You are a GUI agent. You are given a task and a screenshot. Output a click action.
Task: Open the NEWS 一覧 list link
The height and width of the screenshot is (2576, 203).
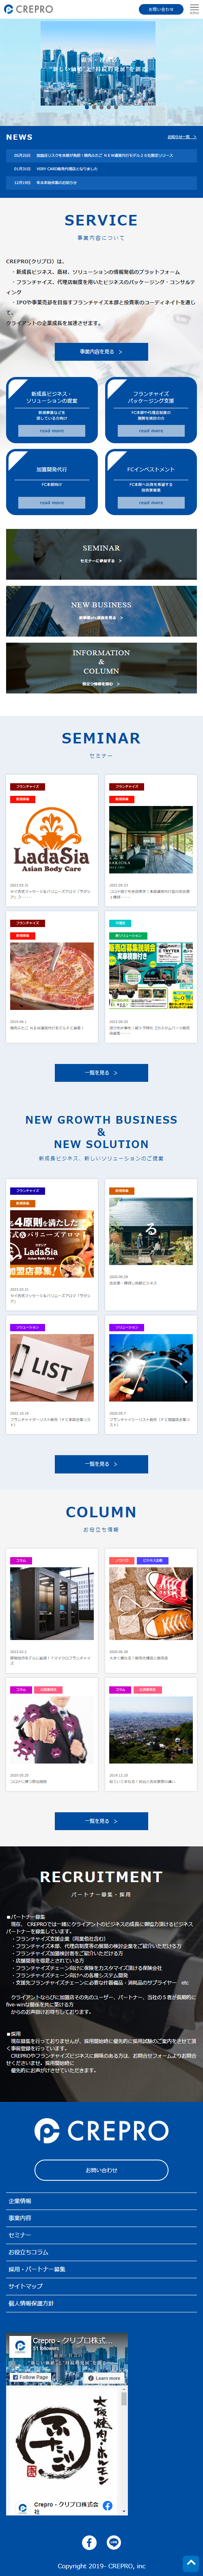click(182, 137)
